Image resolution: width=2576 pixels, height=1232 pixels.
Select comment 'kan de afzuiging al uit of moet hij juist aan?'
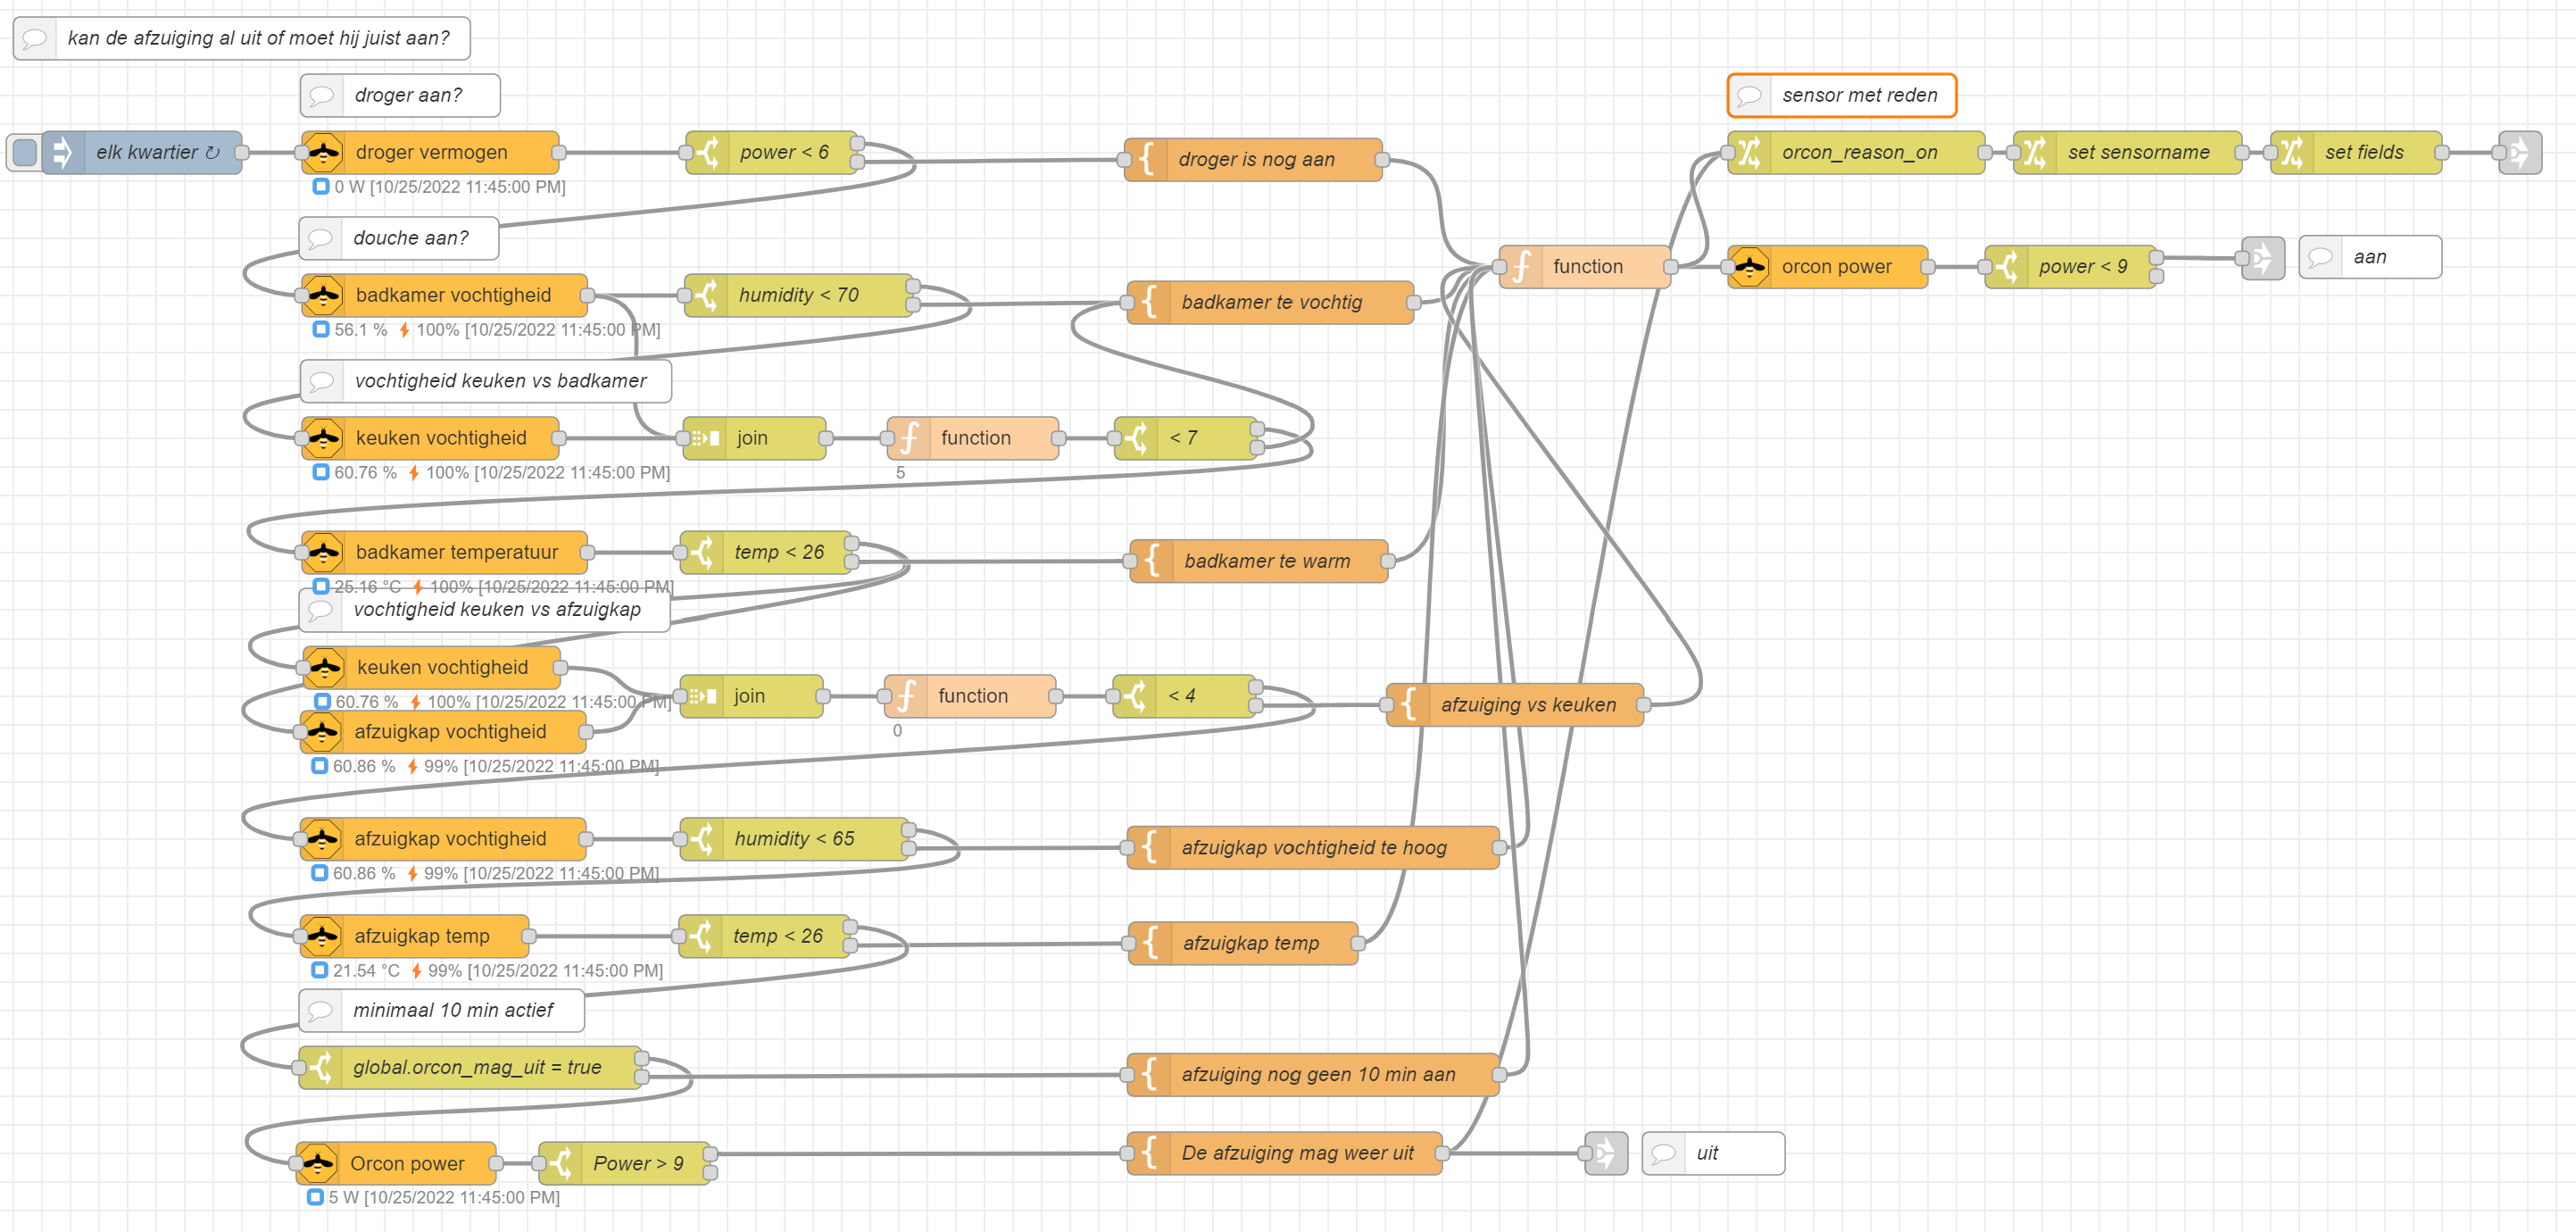click(242, 38)
